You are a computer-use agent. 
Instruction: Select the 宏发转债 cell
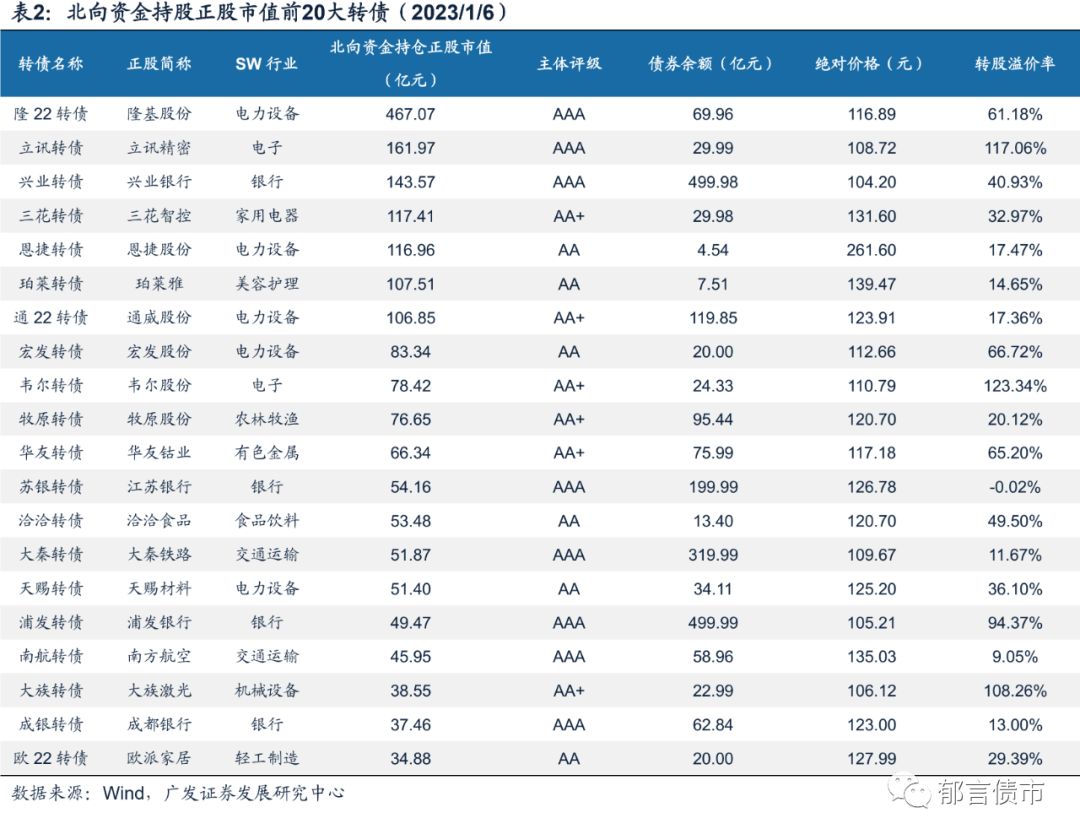tap(51, 351)
